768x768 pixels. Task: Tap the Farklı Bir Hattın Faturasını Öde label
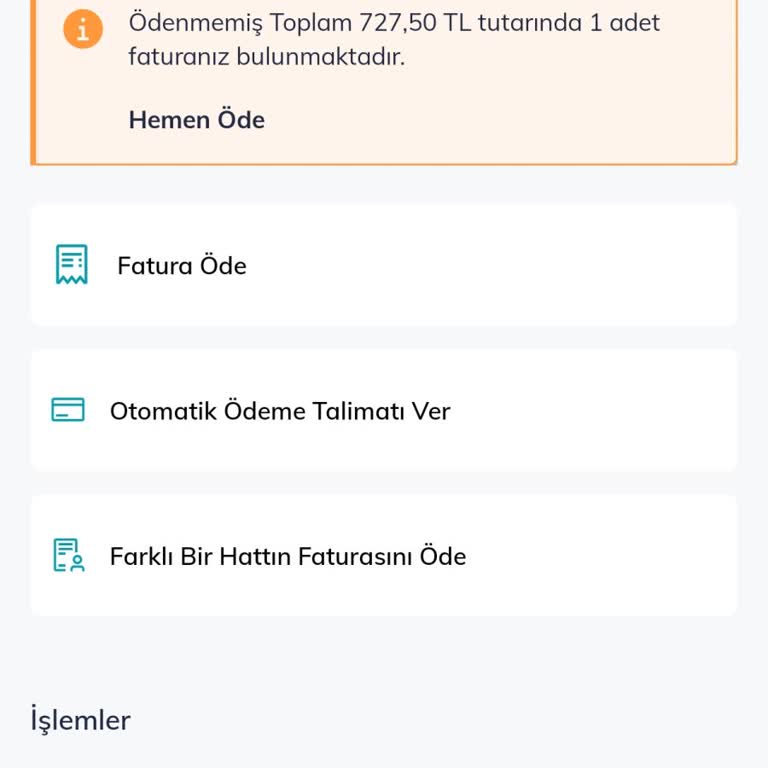[288, 556]
